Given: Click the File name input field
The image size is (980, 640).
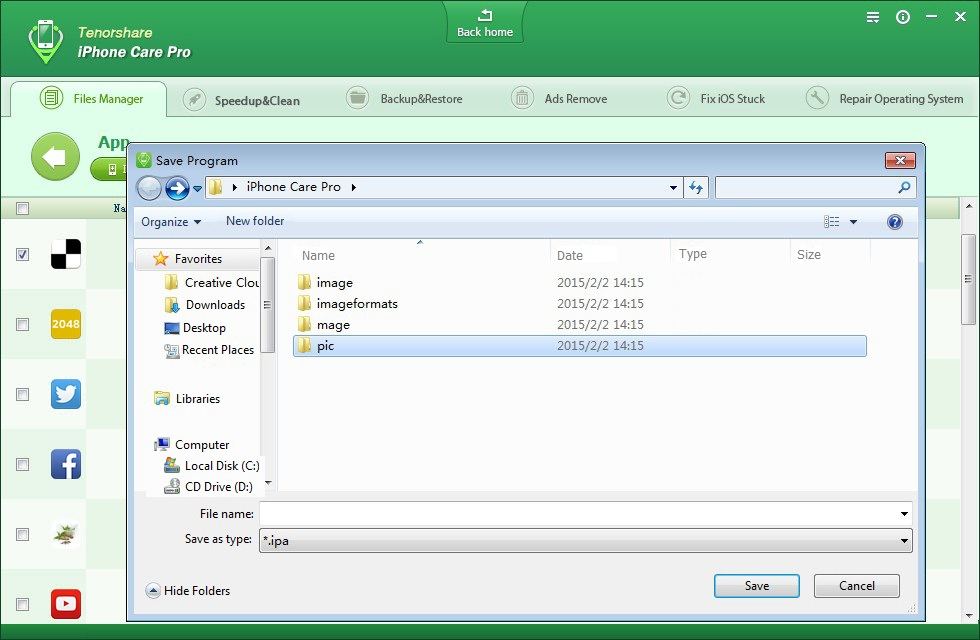Looking at the screenshot, I should pos(578,514).
